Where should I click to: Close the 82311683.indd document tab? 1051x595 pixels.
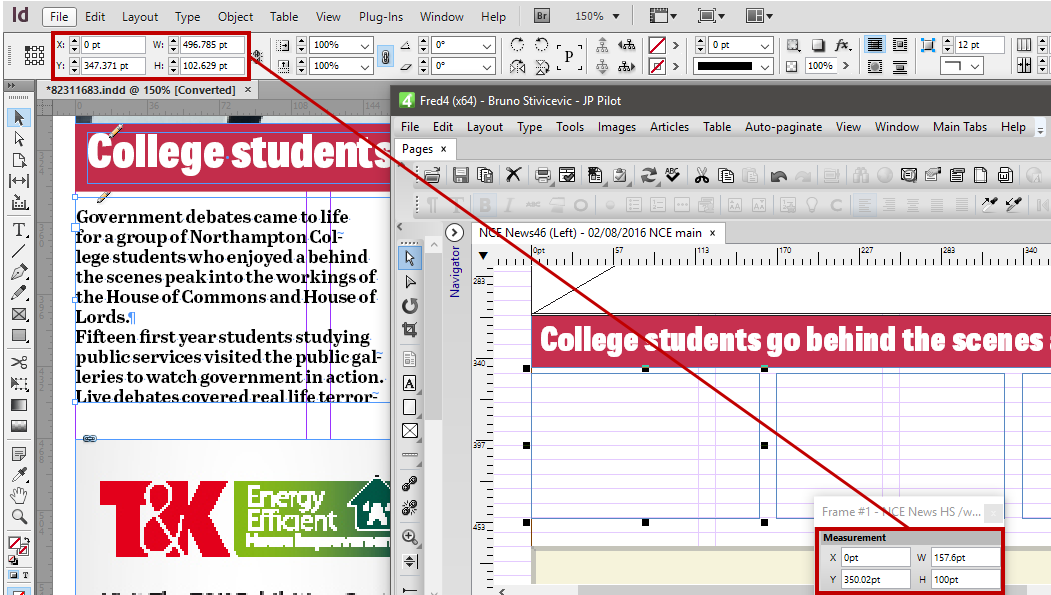pos(248,90)
